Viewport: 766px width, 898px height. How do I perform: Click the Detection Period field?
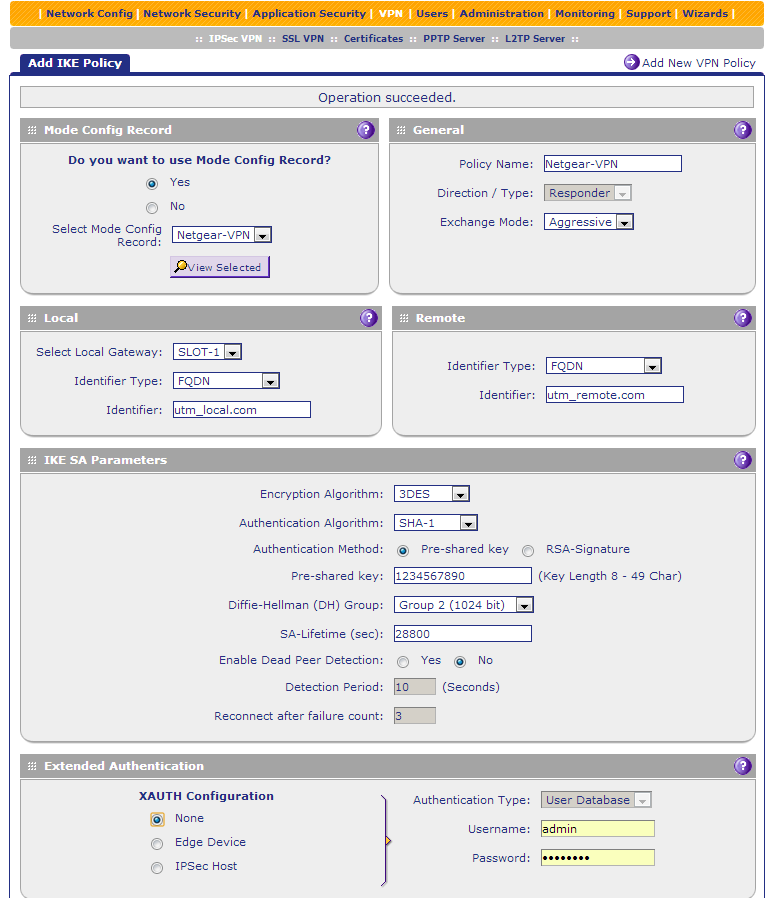(x=414, y=687)
